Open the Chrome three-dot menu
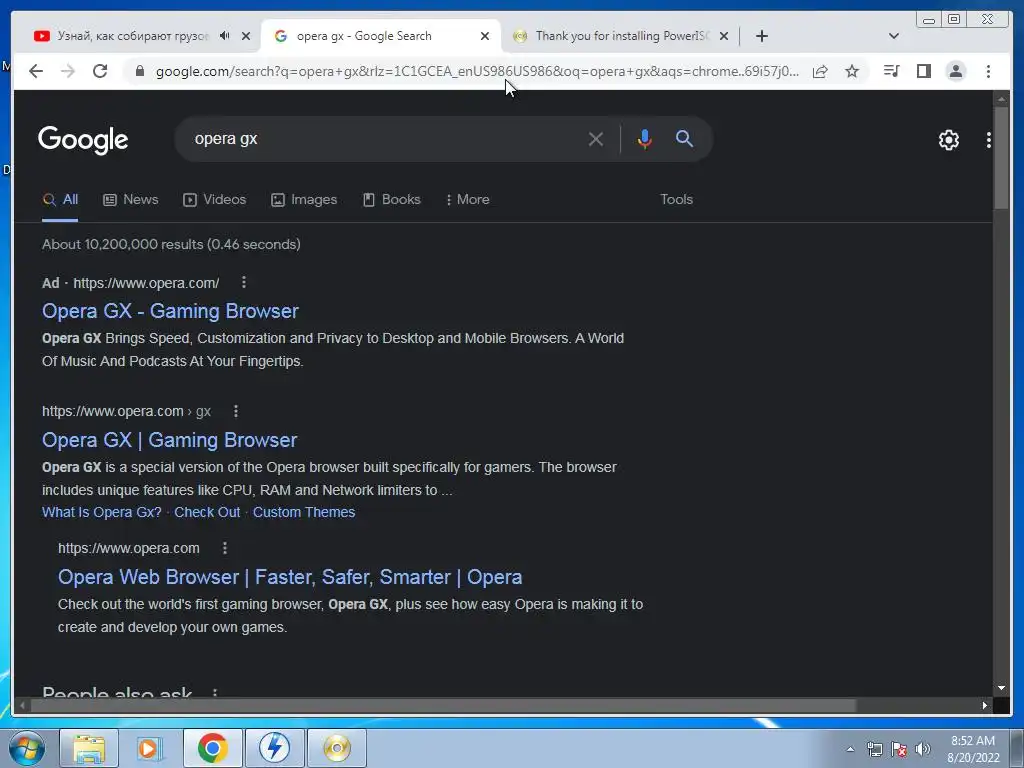The height and width of the screenshot is (768, 1024). [x=988, y=71]
